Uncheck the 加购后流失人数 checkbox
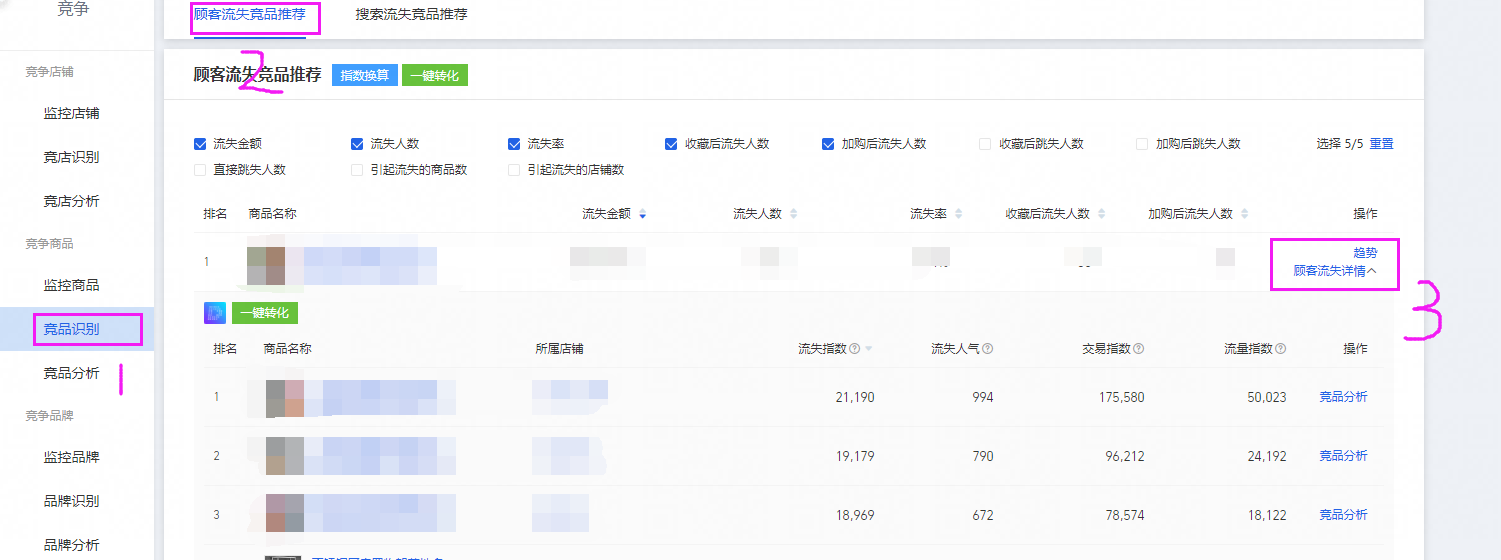This screenshot has height=560, width=1501. tap(828, 144)
